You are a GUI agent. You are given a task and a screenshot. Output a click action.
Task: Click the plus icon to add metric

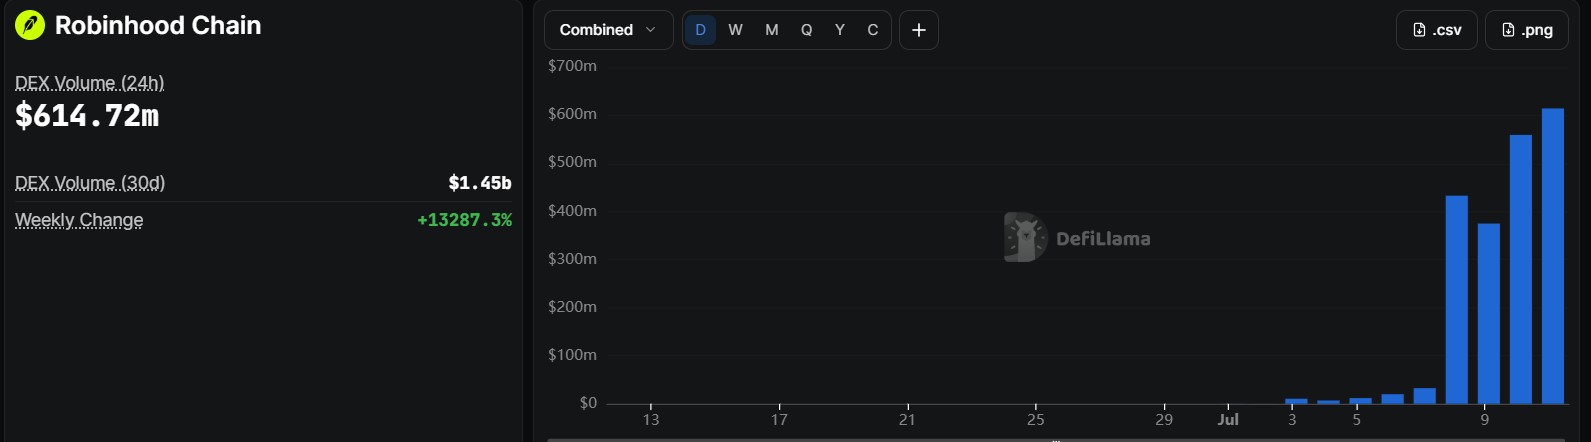click(919, 30)
